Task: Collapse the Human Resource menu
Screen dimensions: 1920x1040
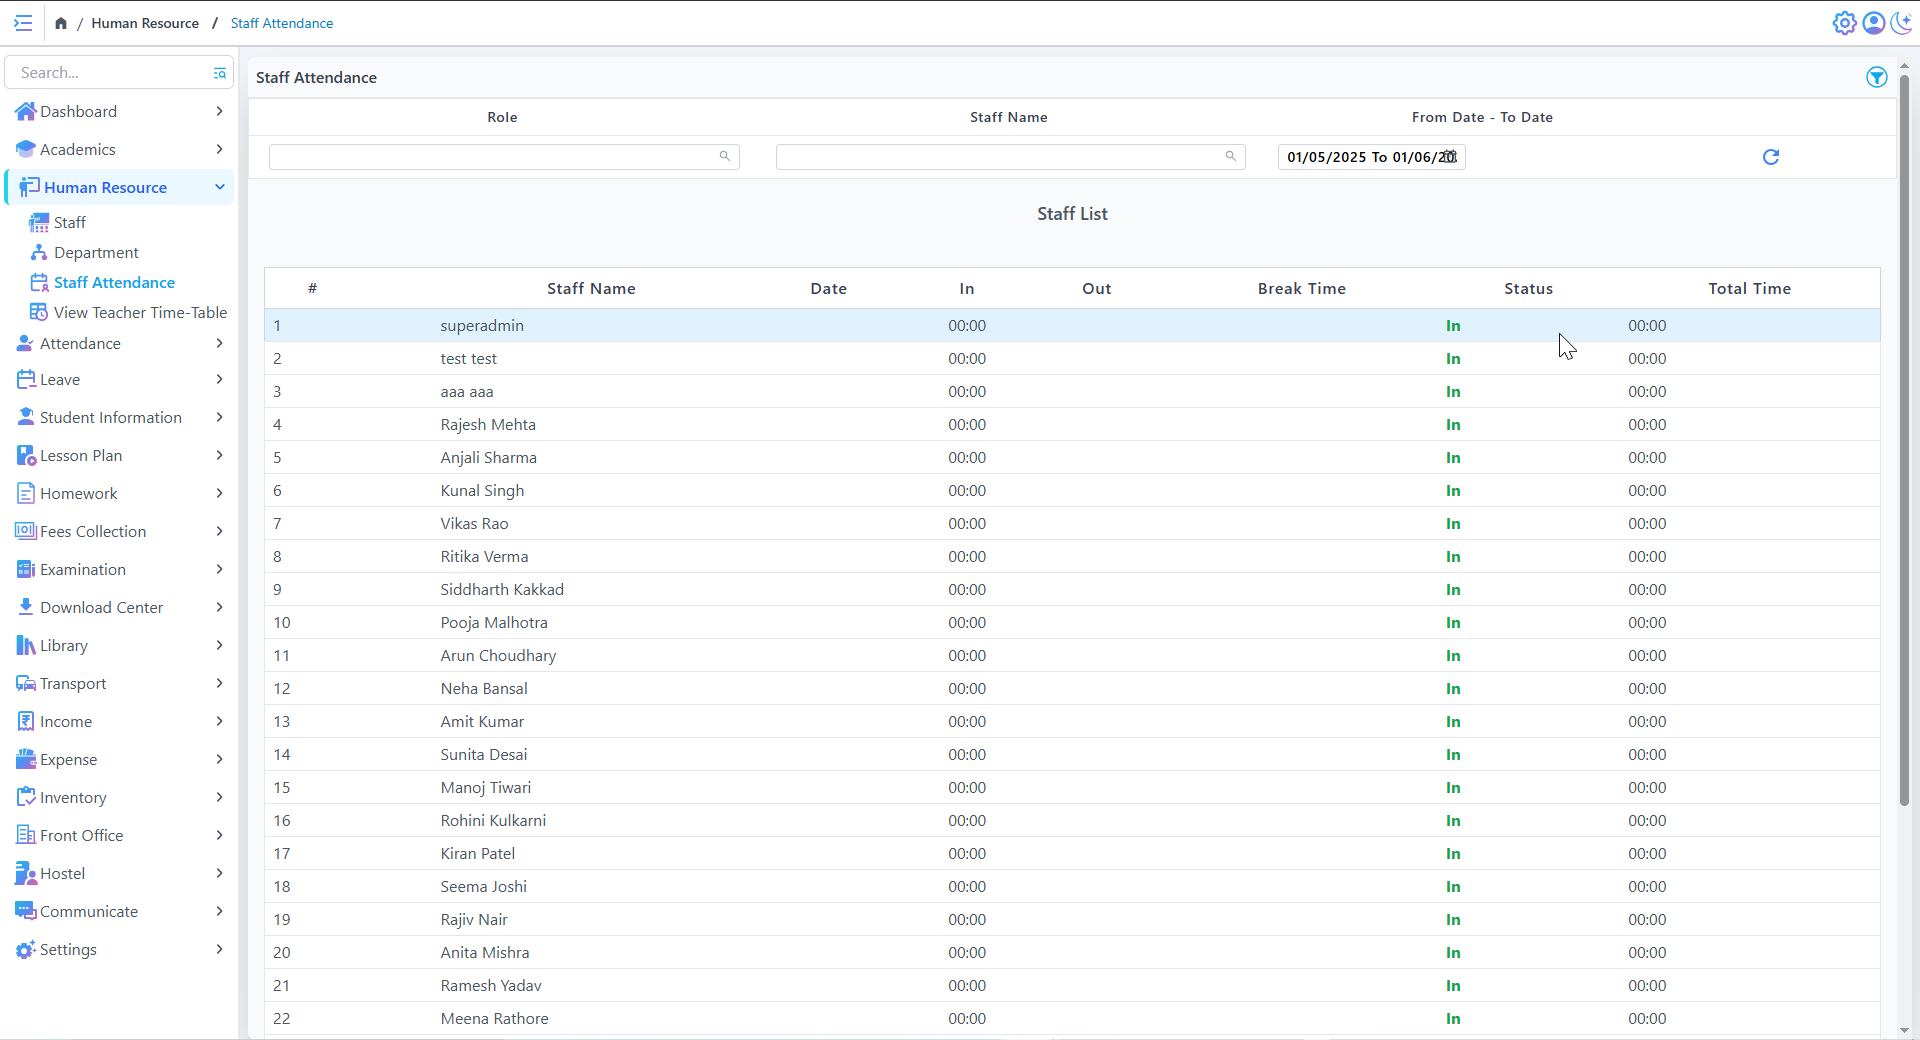Action: pos(219,187)
